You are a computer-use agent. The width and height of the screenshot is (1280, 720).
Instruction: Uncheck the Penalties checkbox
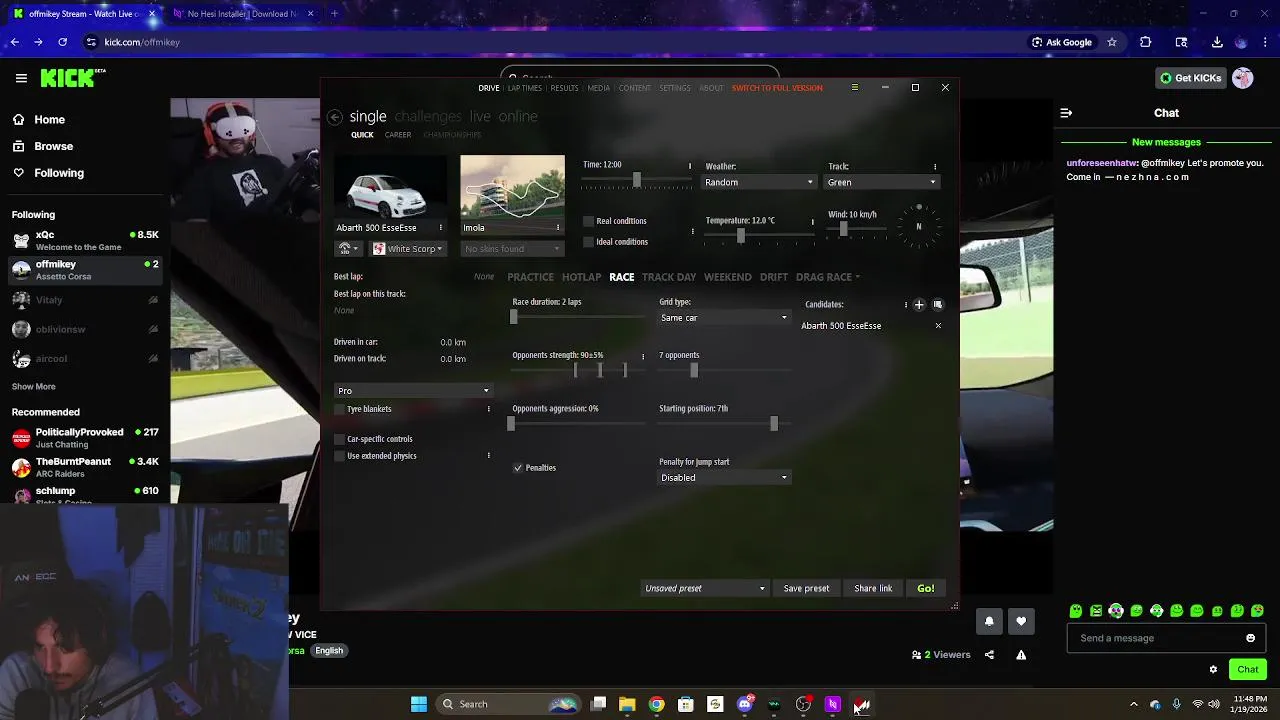518,468
